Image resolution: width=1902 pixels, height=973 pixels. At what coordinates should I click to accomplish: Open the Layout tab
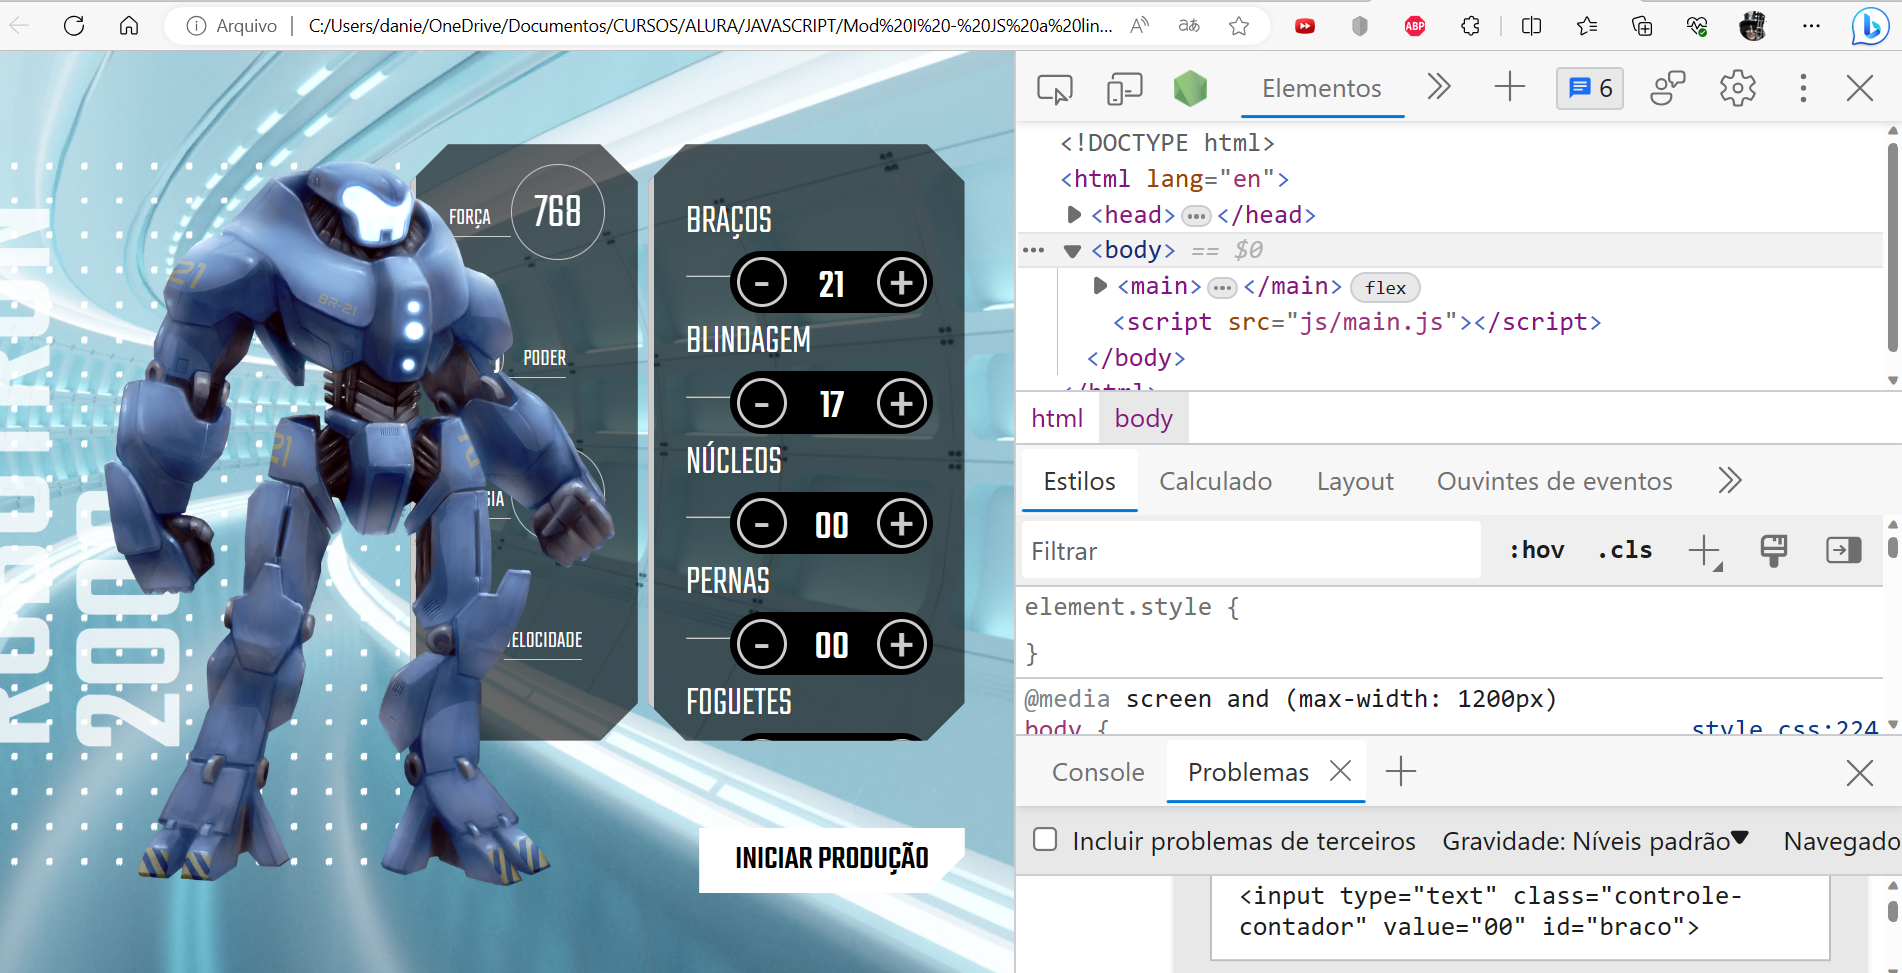point(1355,481)
